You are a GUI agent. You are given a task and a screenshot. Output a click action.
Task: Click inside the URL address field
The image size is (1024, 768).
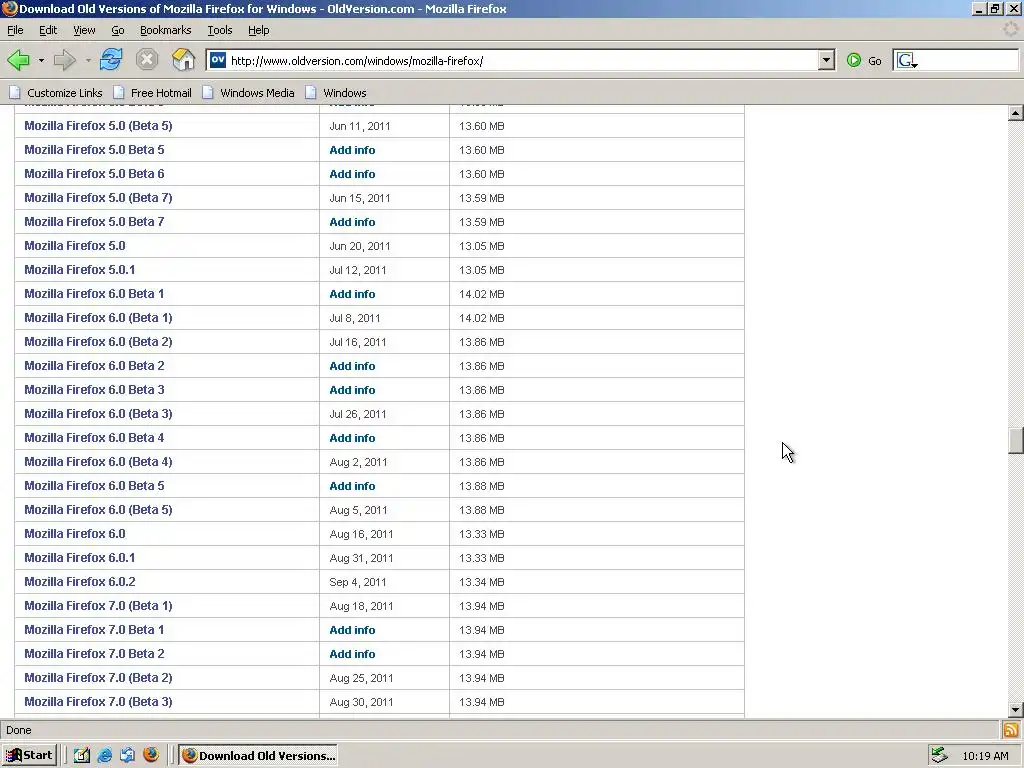522,61
